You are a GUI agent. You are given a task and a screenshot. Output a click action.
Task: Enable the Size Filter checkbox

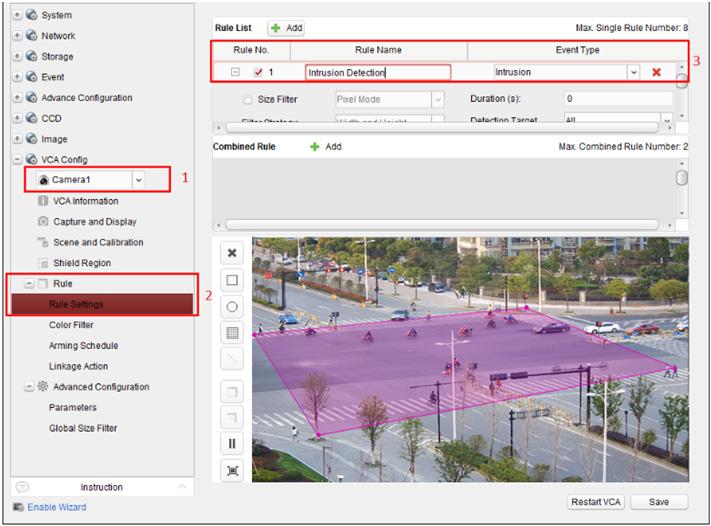coord(248,99)
